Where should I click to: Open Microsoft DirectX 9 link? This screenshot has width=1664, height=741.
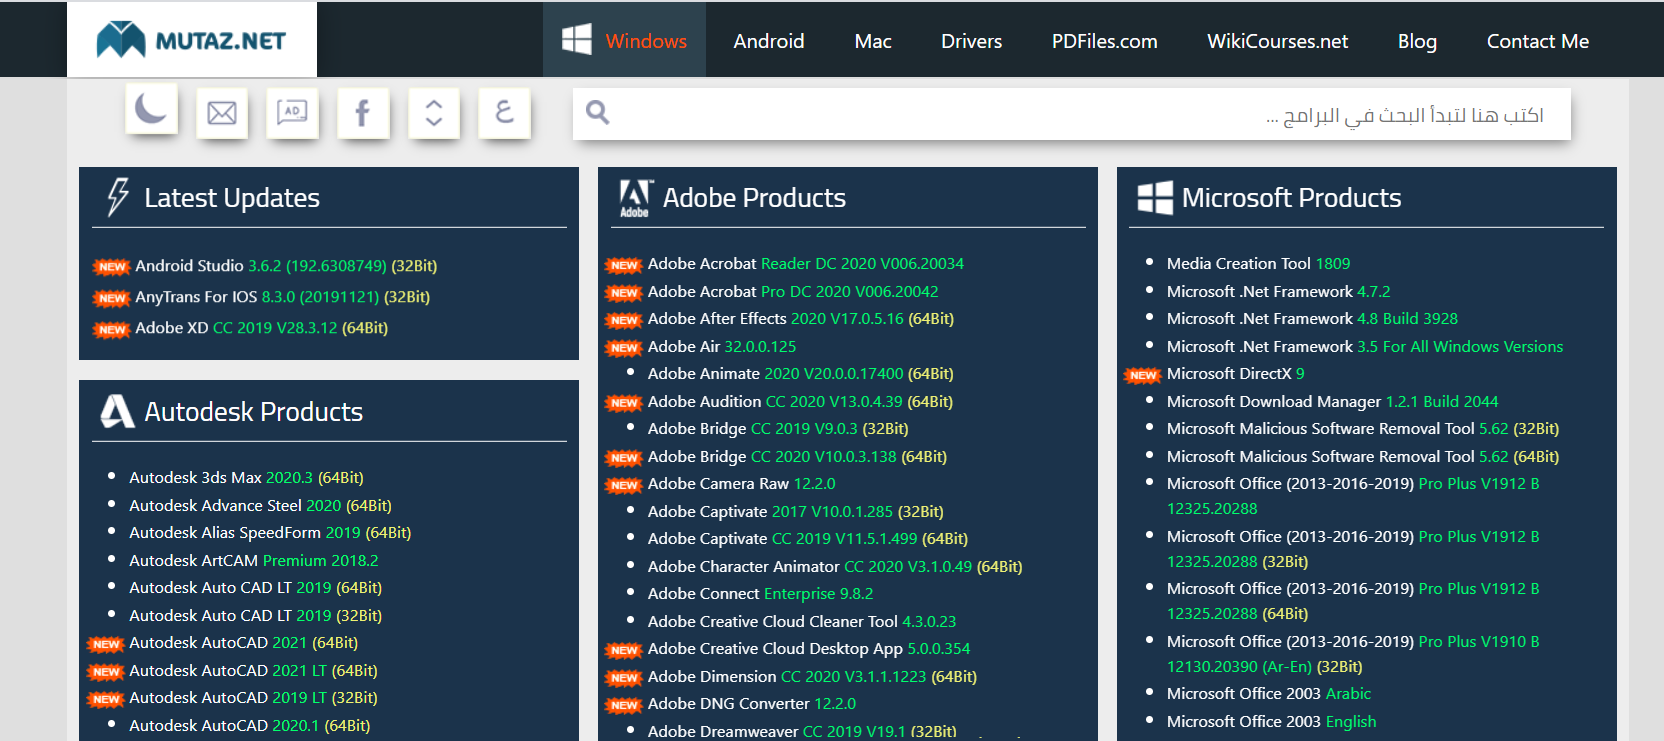pyautogui.click(x=1236, y=374)
